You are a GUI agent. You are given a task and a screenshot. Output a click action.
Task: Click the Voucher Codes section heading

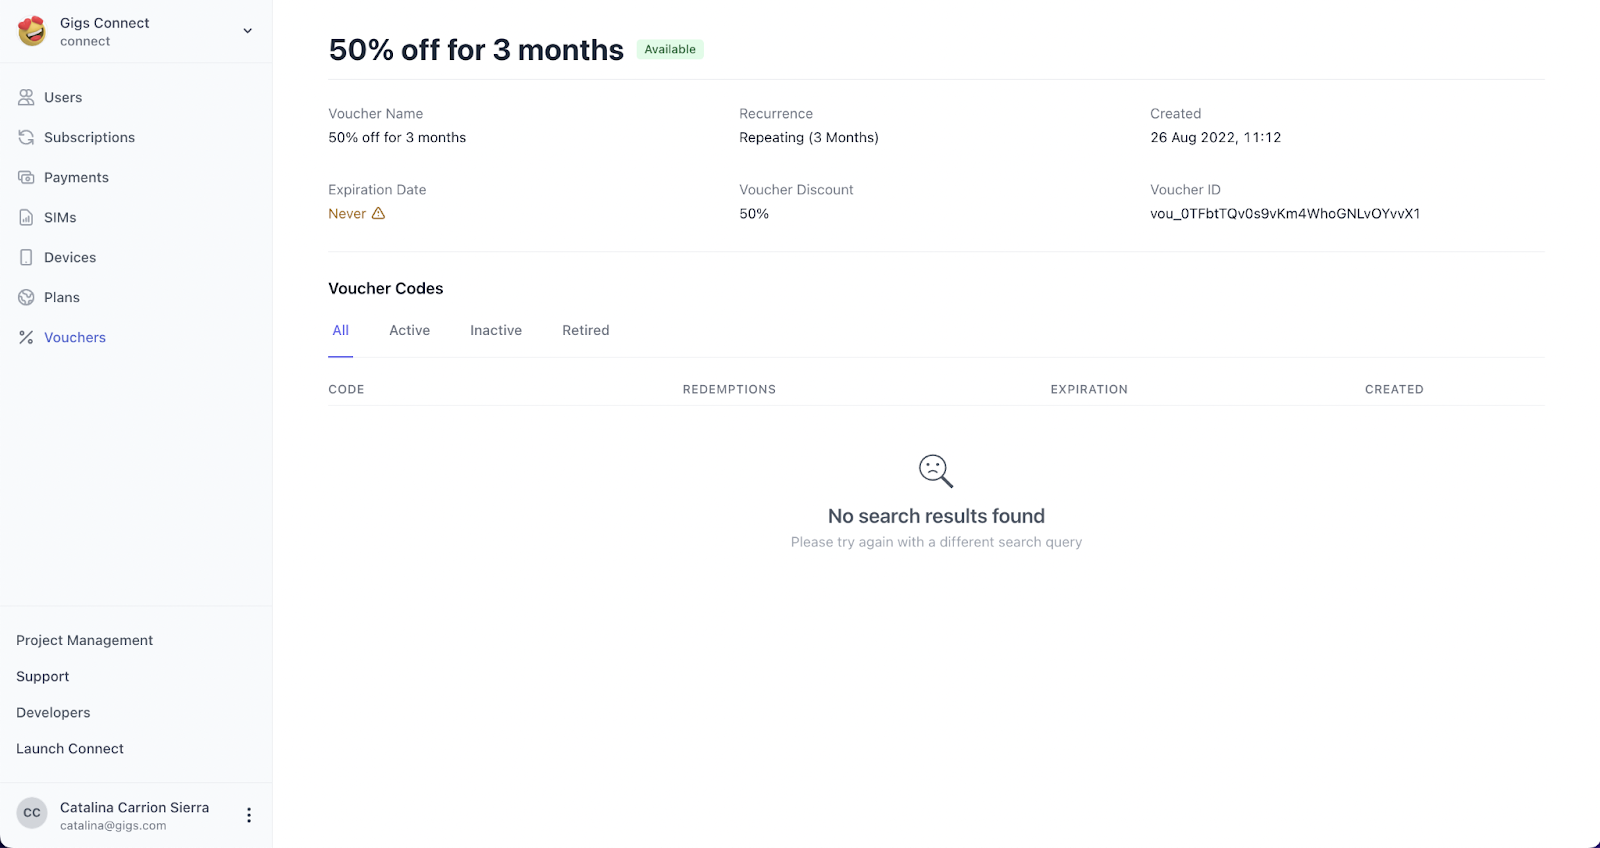tap(386, 288)
